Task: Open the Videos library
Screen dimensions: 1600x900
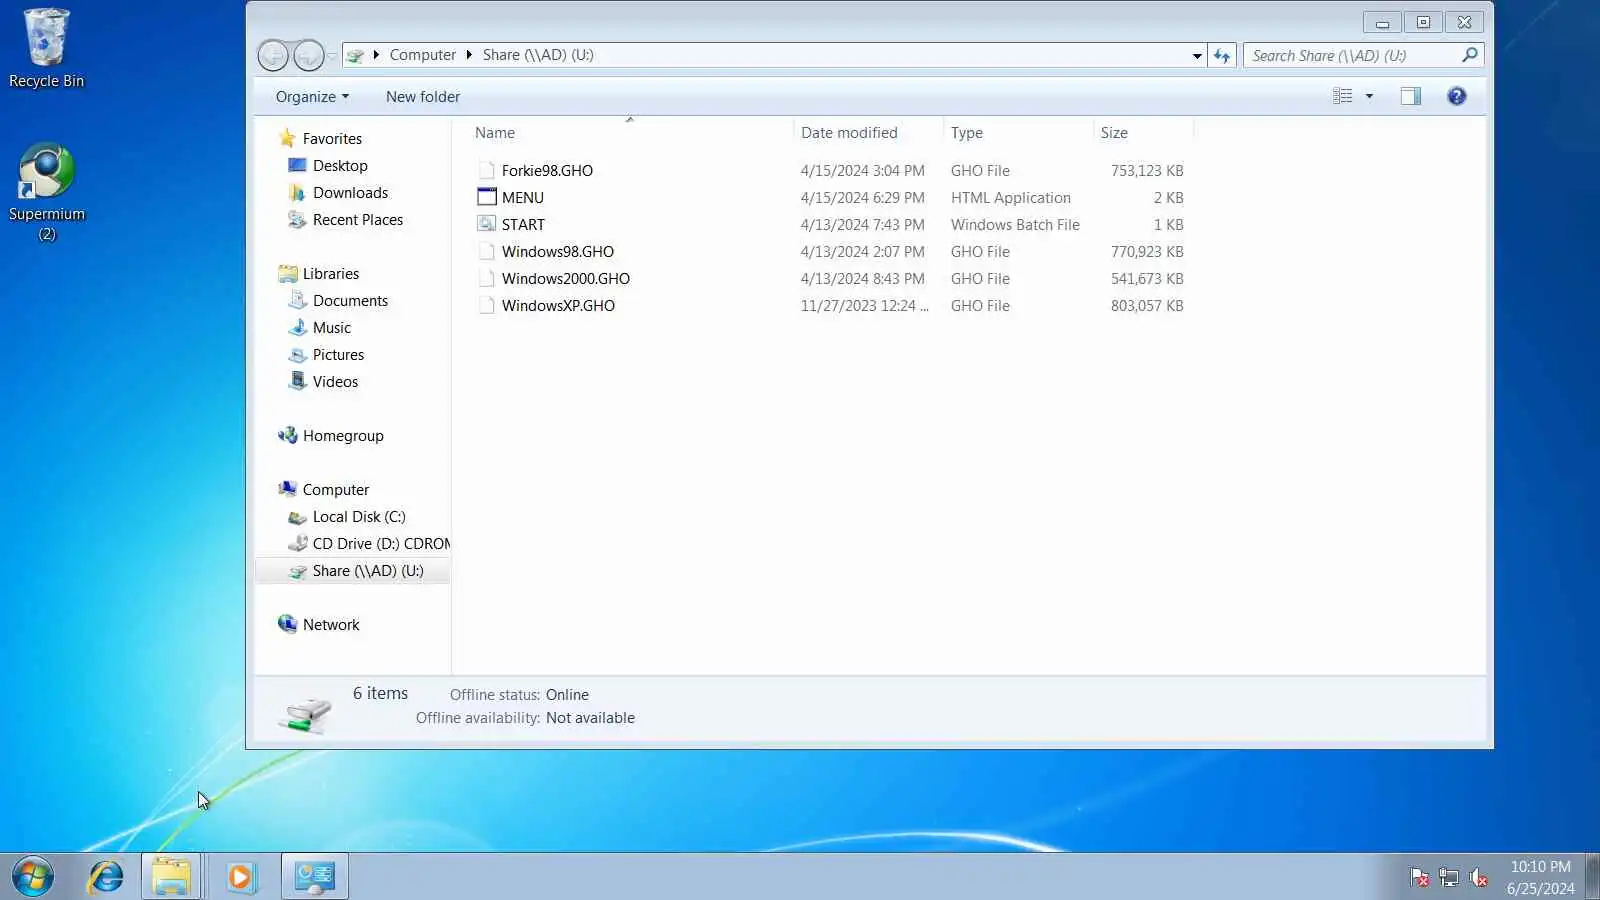Action: 335,381
